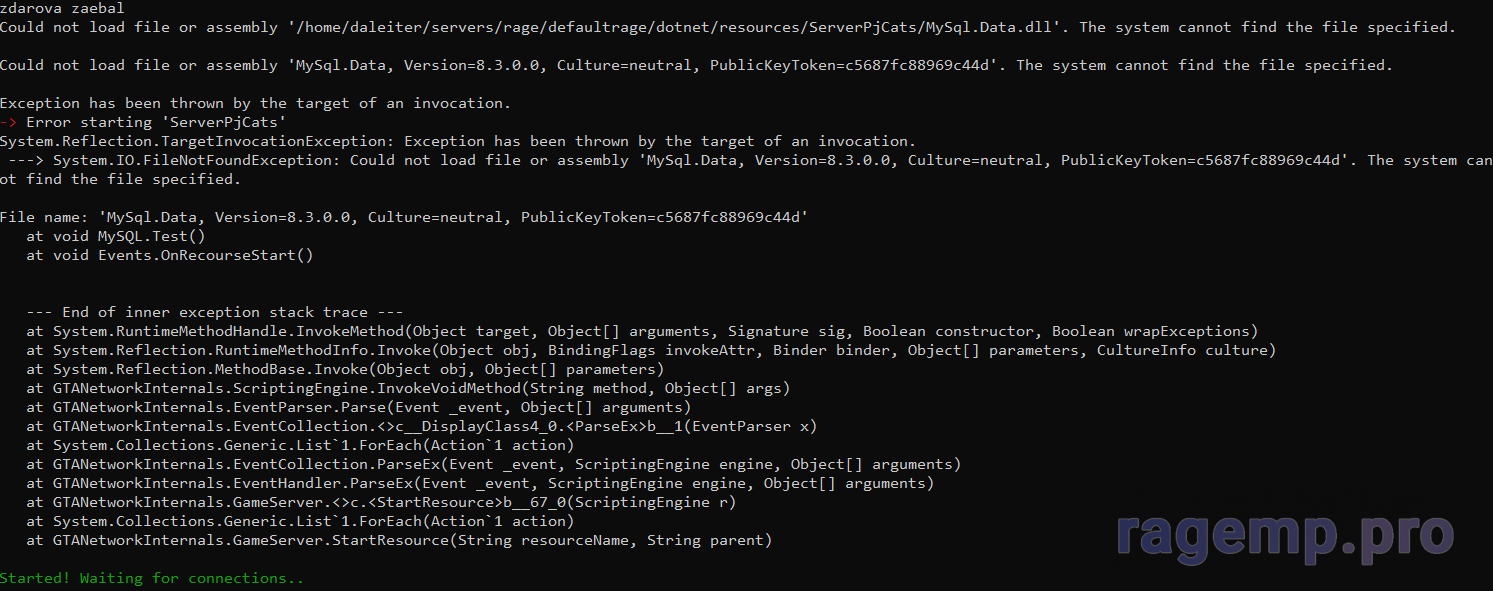
Task: Click 'End of inner exception stack trace' line
Action: [215, 312]
